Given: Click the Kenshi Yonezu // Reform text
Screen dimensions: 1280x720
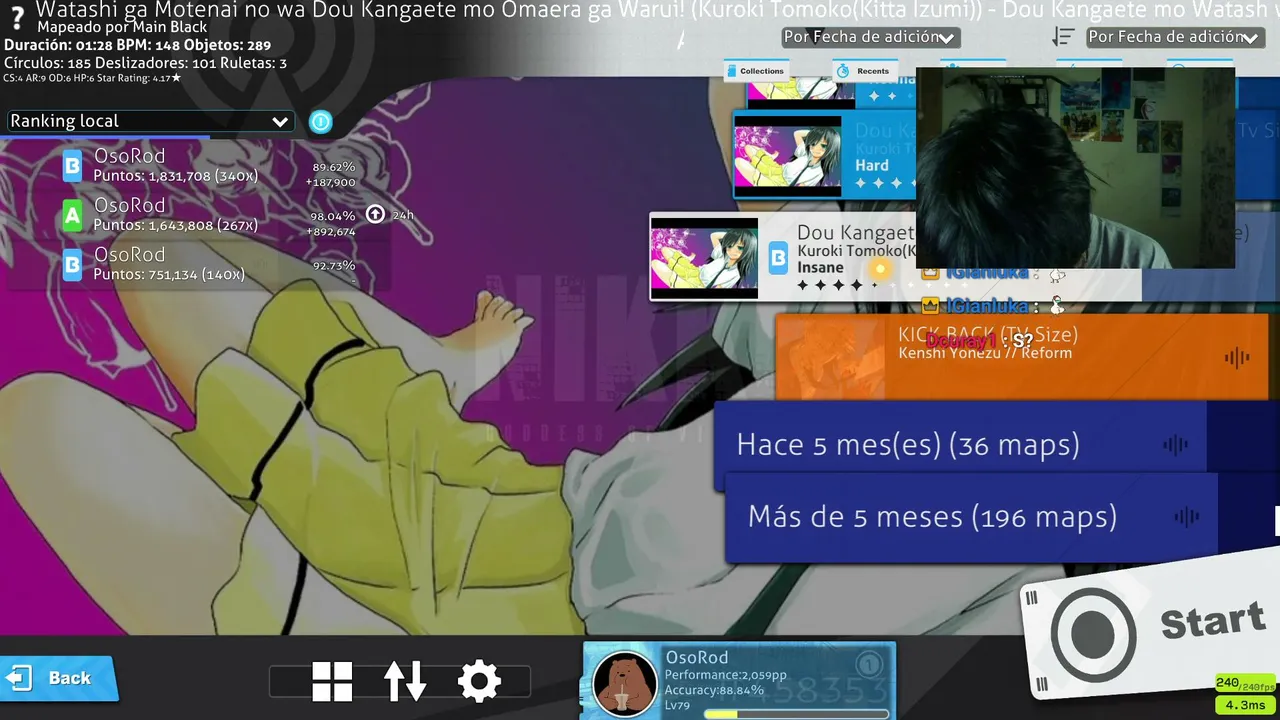Looking at the screenshot, I should pyautogui.click(x=985, y=353).
